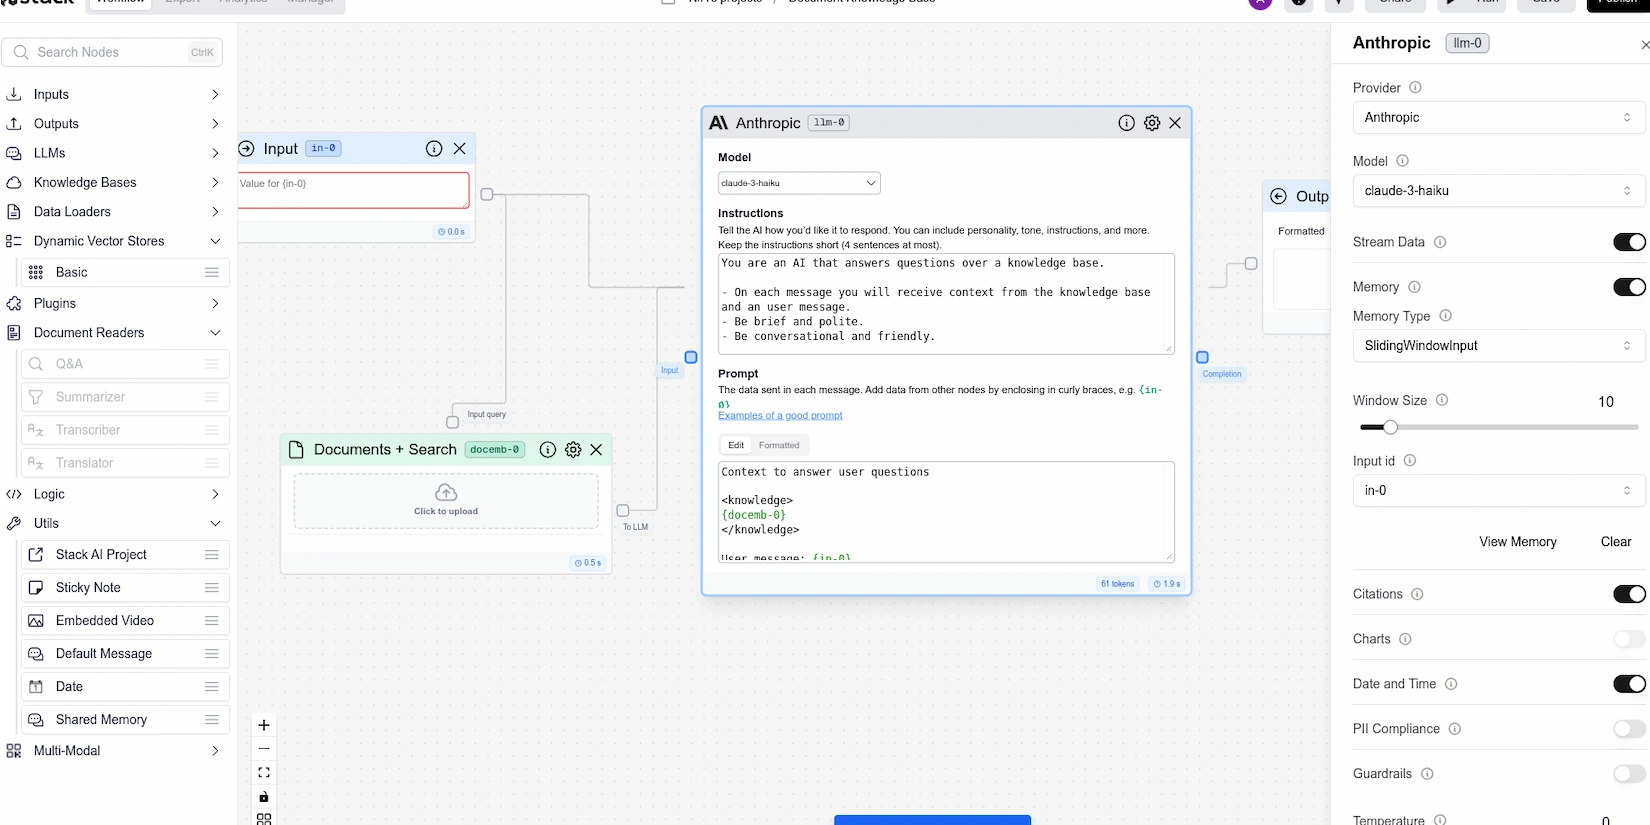This screenshot has height=825, width=1650.
Task: Click the canvas lock icon
Action: tap(264, 797)
